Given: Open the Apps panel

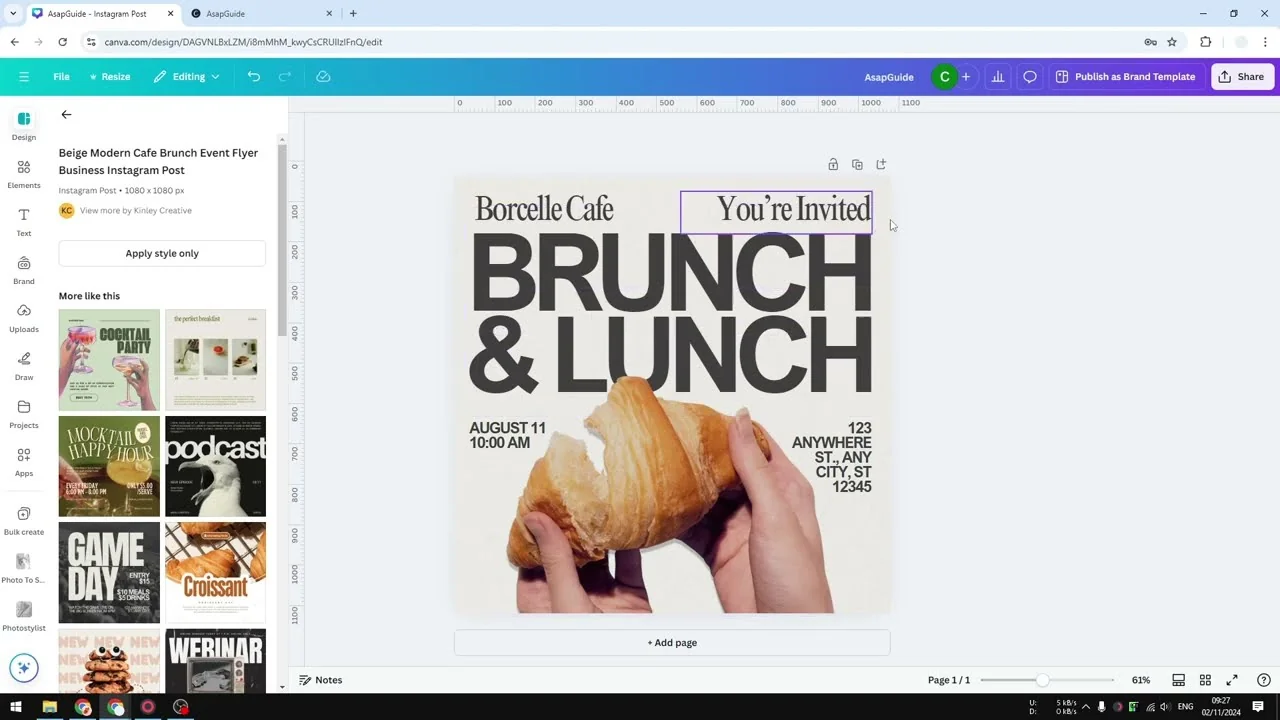Looking at the screenshot, I should click(23, 462).
